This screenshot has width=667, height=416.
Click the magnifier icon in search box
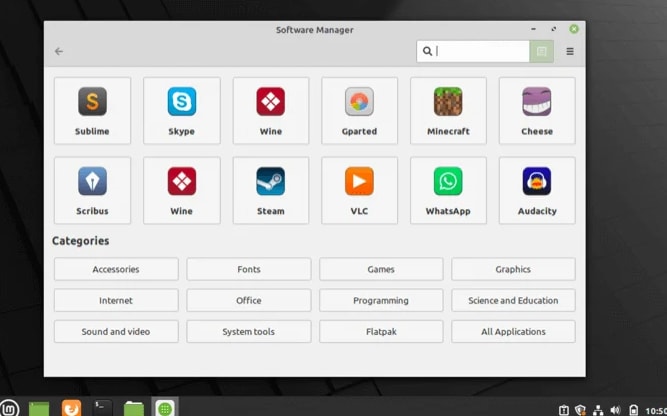pyautogui.click(x=427, y=51)
